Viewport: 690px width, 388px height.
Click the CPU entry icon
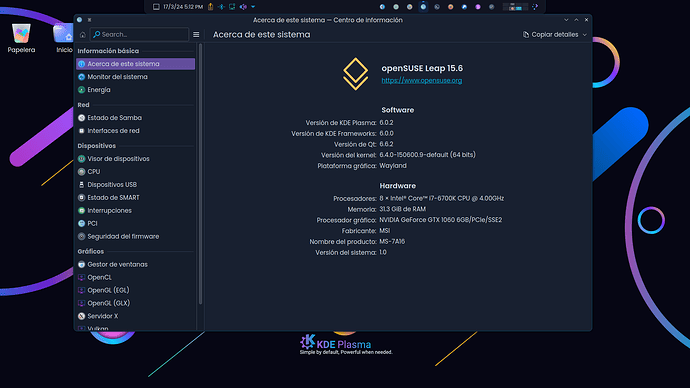[81, 172]
